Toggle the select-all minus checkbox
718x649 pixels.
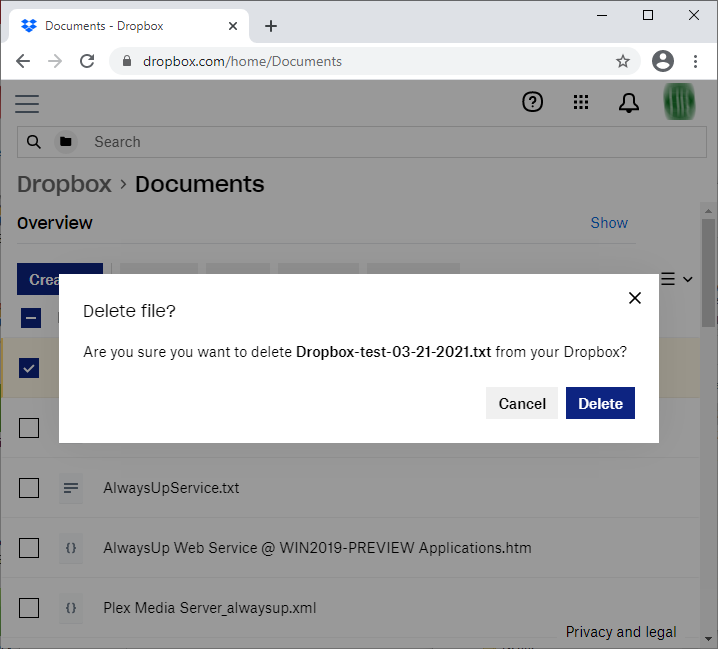pyautogui.click(x=31, y=318)
